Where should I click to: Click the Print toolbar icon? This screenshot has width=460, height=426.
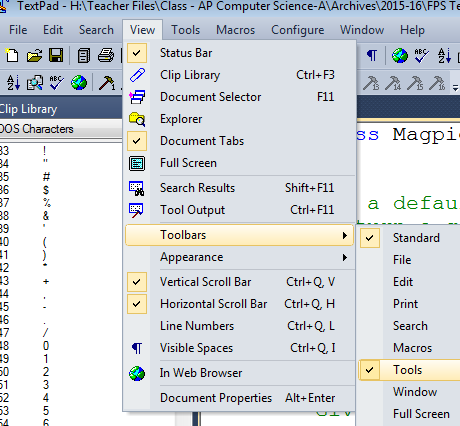click(x=106, y=55)
